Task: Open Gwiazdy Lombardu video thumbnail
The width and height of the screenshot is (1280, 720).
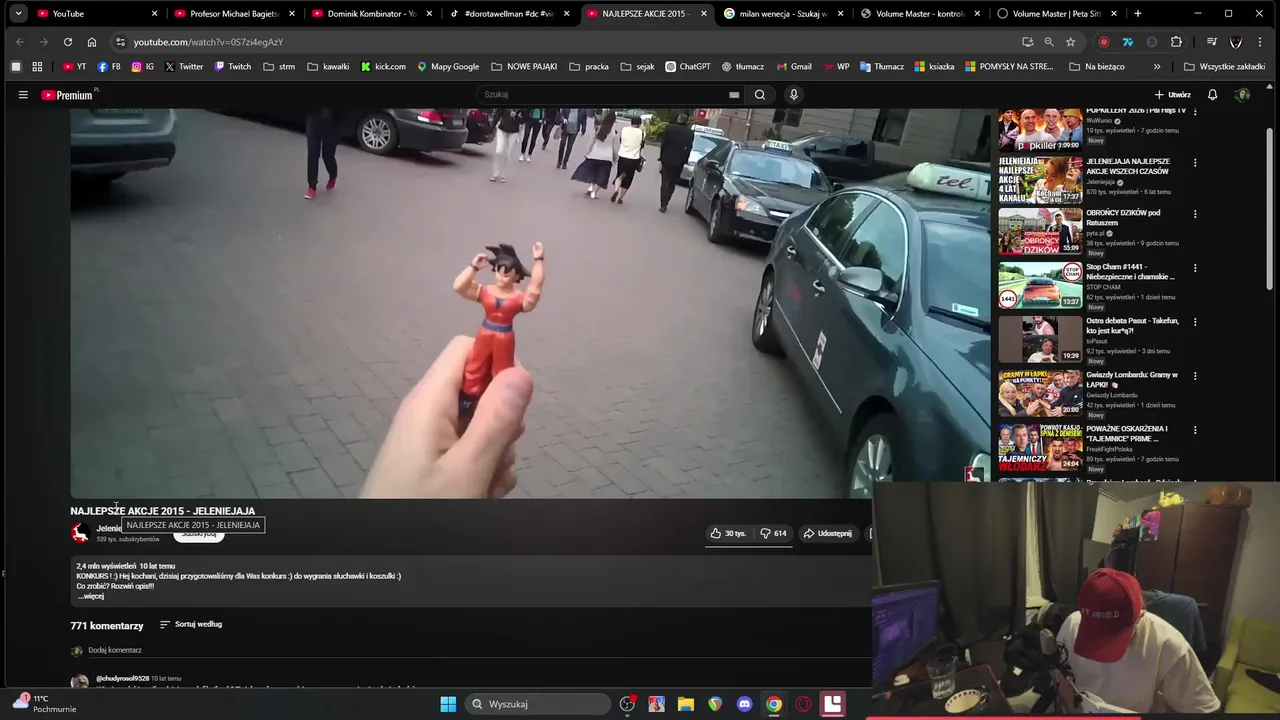Action: [1040, 393]
